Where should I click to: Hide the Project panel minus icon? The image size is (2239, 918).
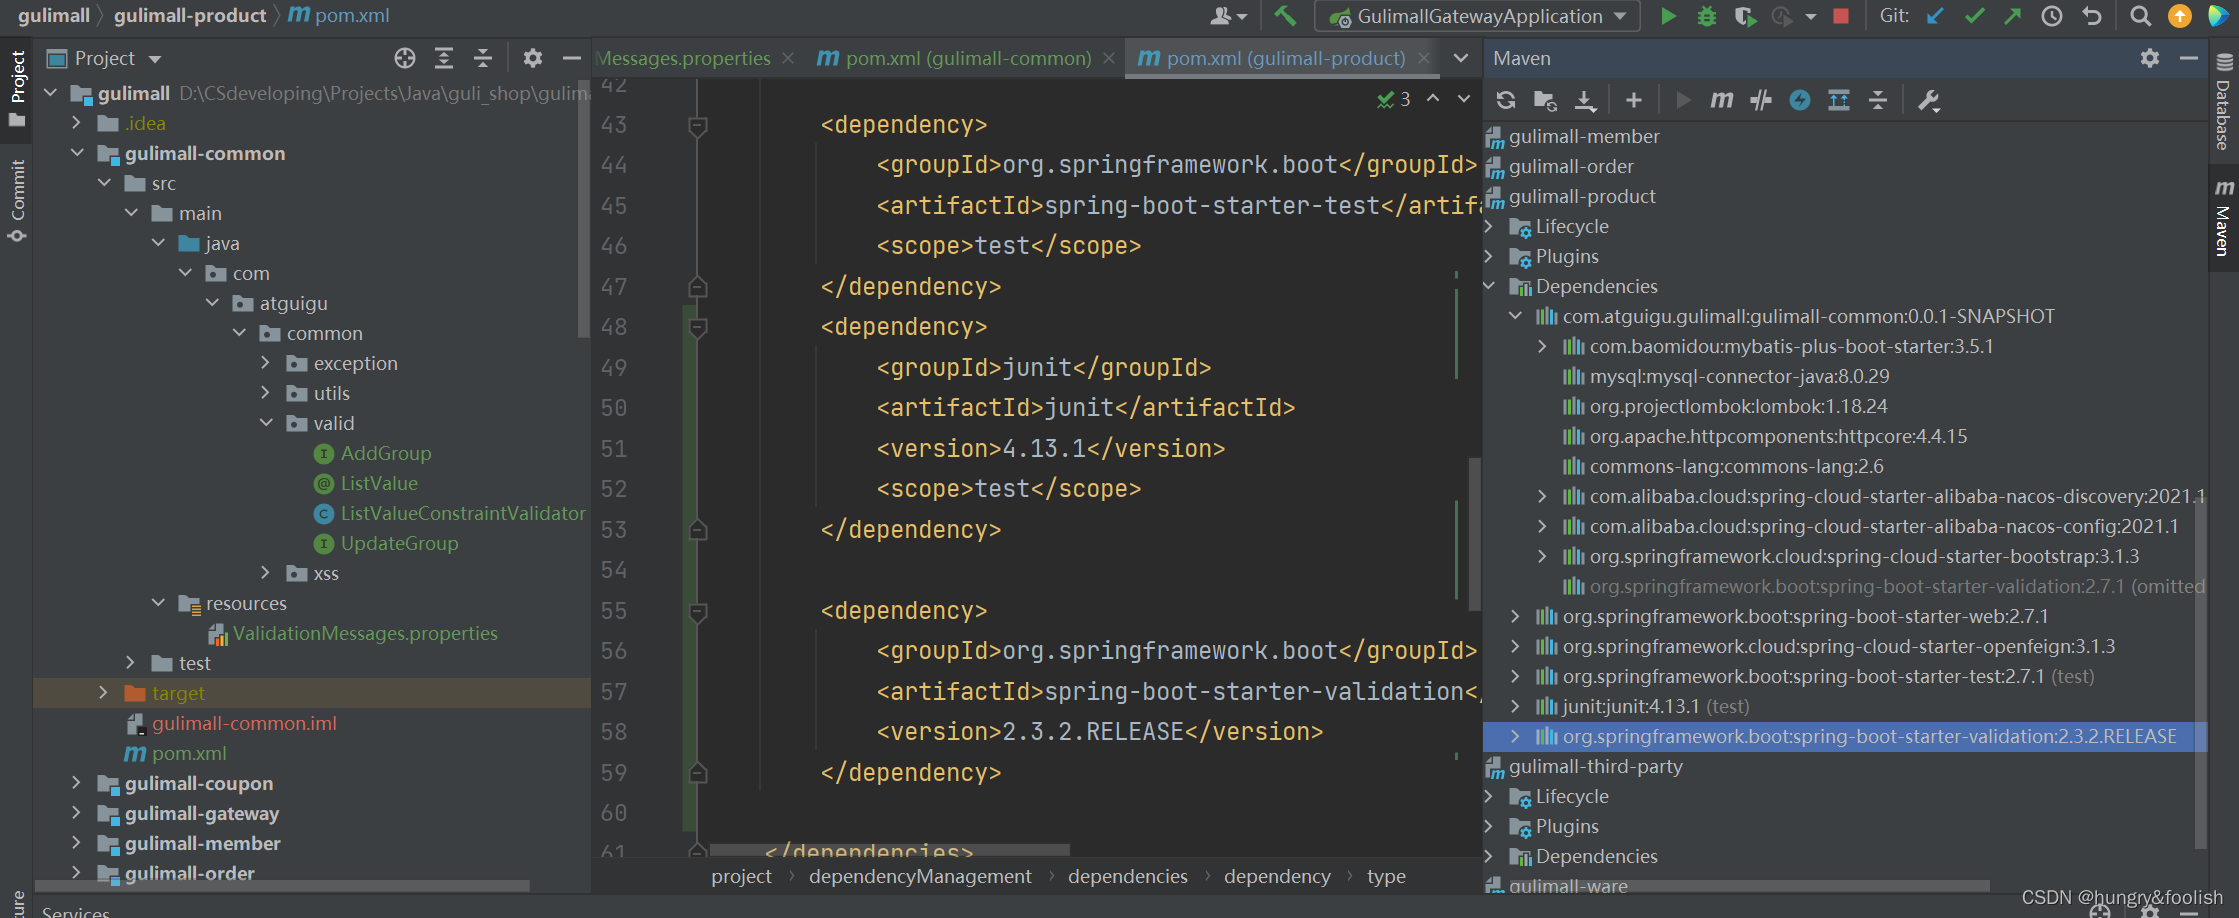pyautogui.click(x=572, y=58)
